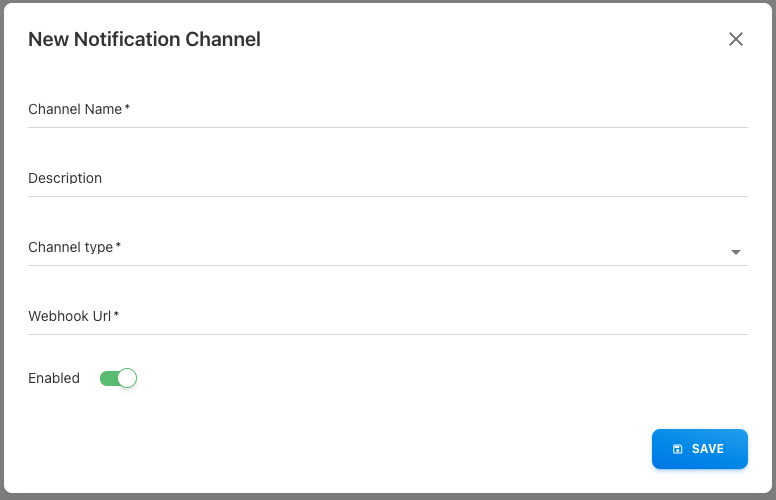This screenshot has height=500, width=776.
Task: Click the Channel Name label
Action: click(75, 109)
